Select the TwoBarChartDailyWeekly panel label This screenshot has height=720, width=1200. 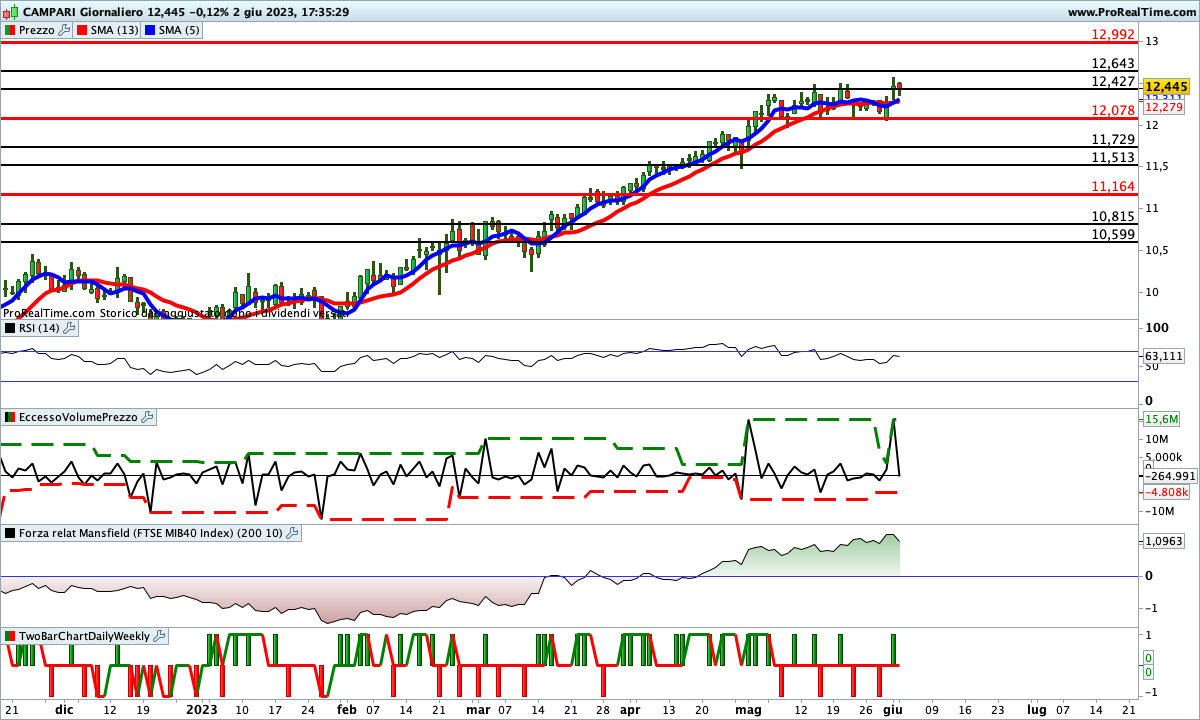(x=85, y=636)
